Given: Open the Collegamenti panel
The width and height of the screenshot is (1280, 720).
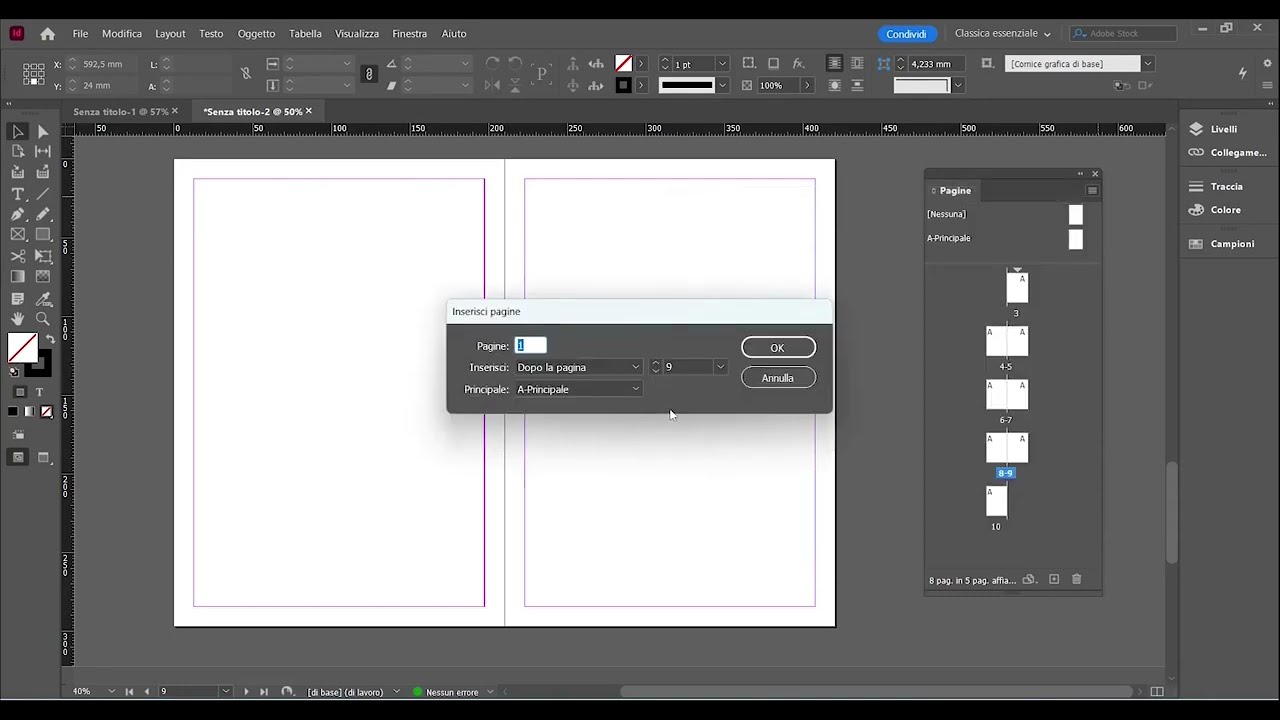Looking at the screenshot, I should point(1227,152).
